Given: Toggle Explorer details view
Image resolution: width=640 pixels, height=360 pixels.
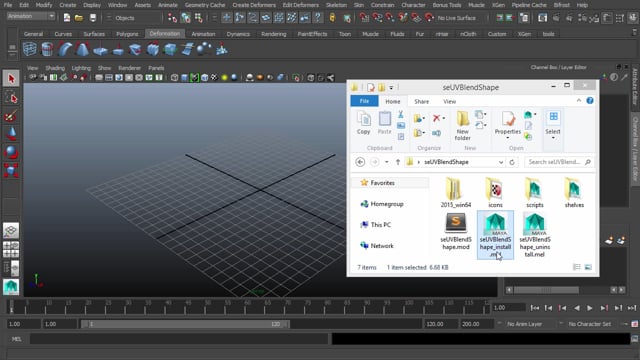Looking at the screenshot, I should (577, 267).
